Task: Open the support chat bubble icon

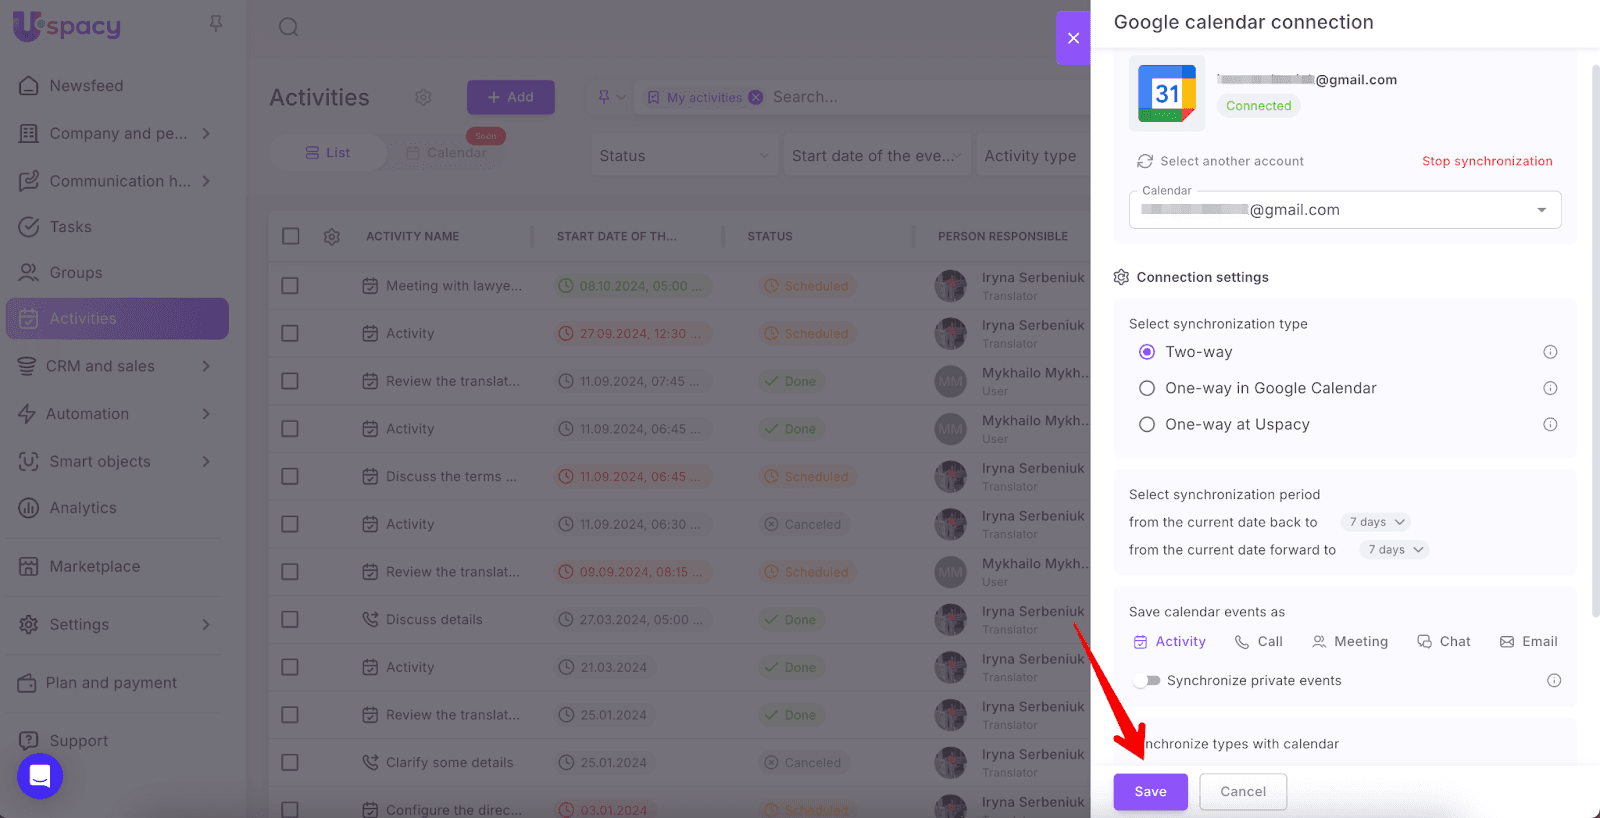Action: pyautogui.click(x=40, y=776)
